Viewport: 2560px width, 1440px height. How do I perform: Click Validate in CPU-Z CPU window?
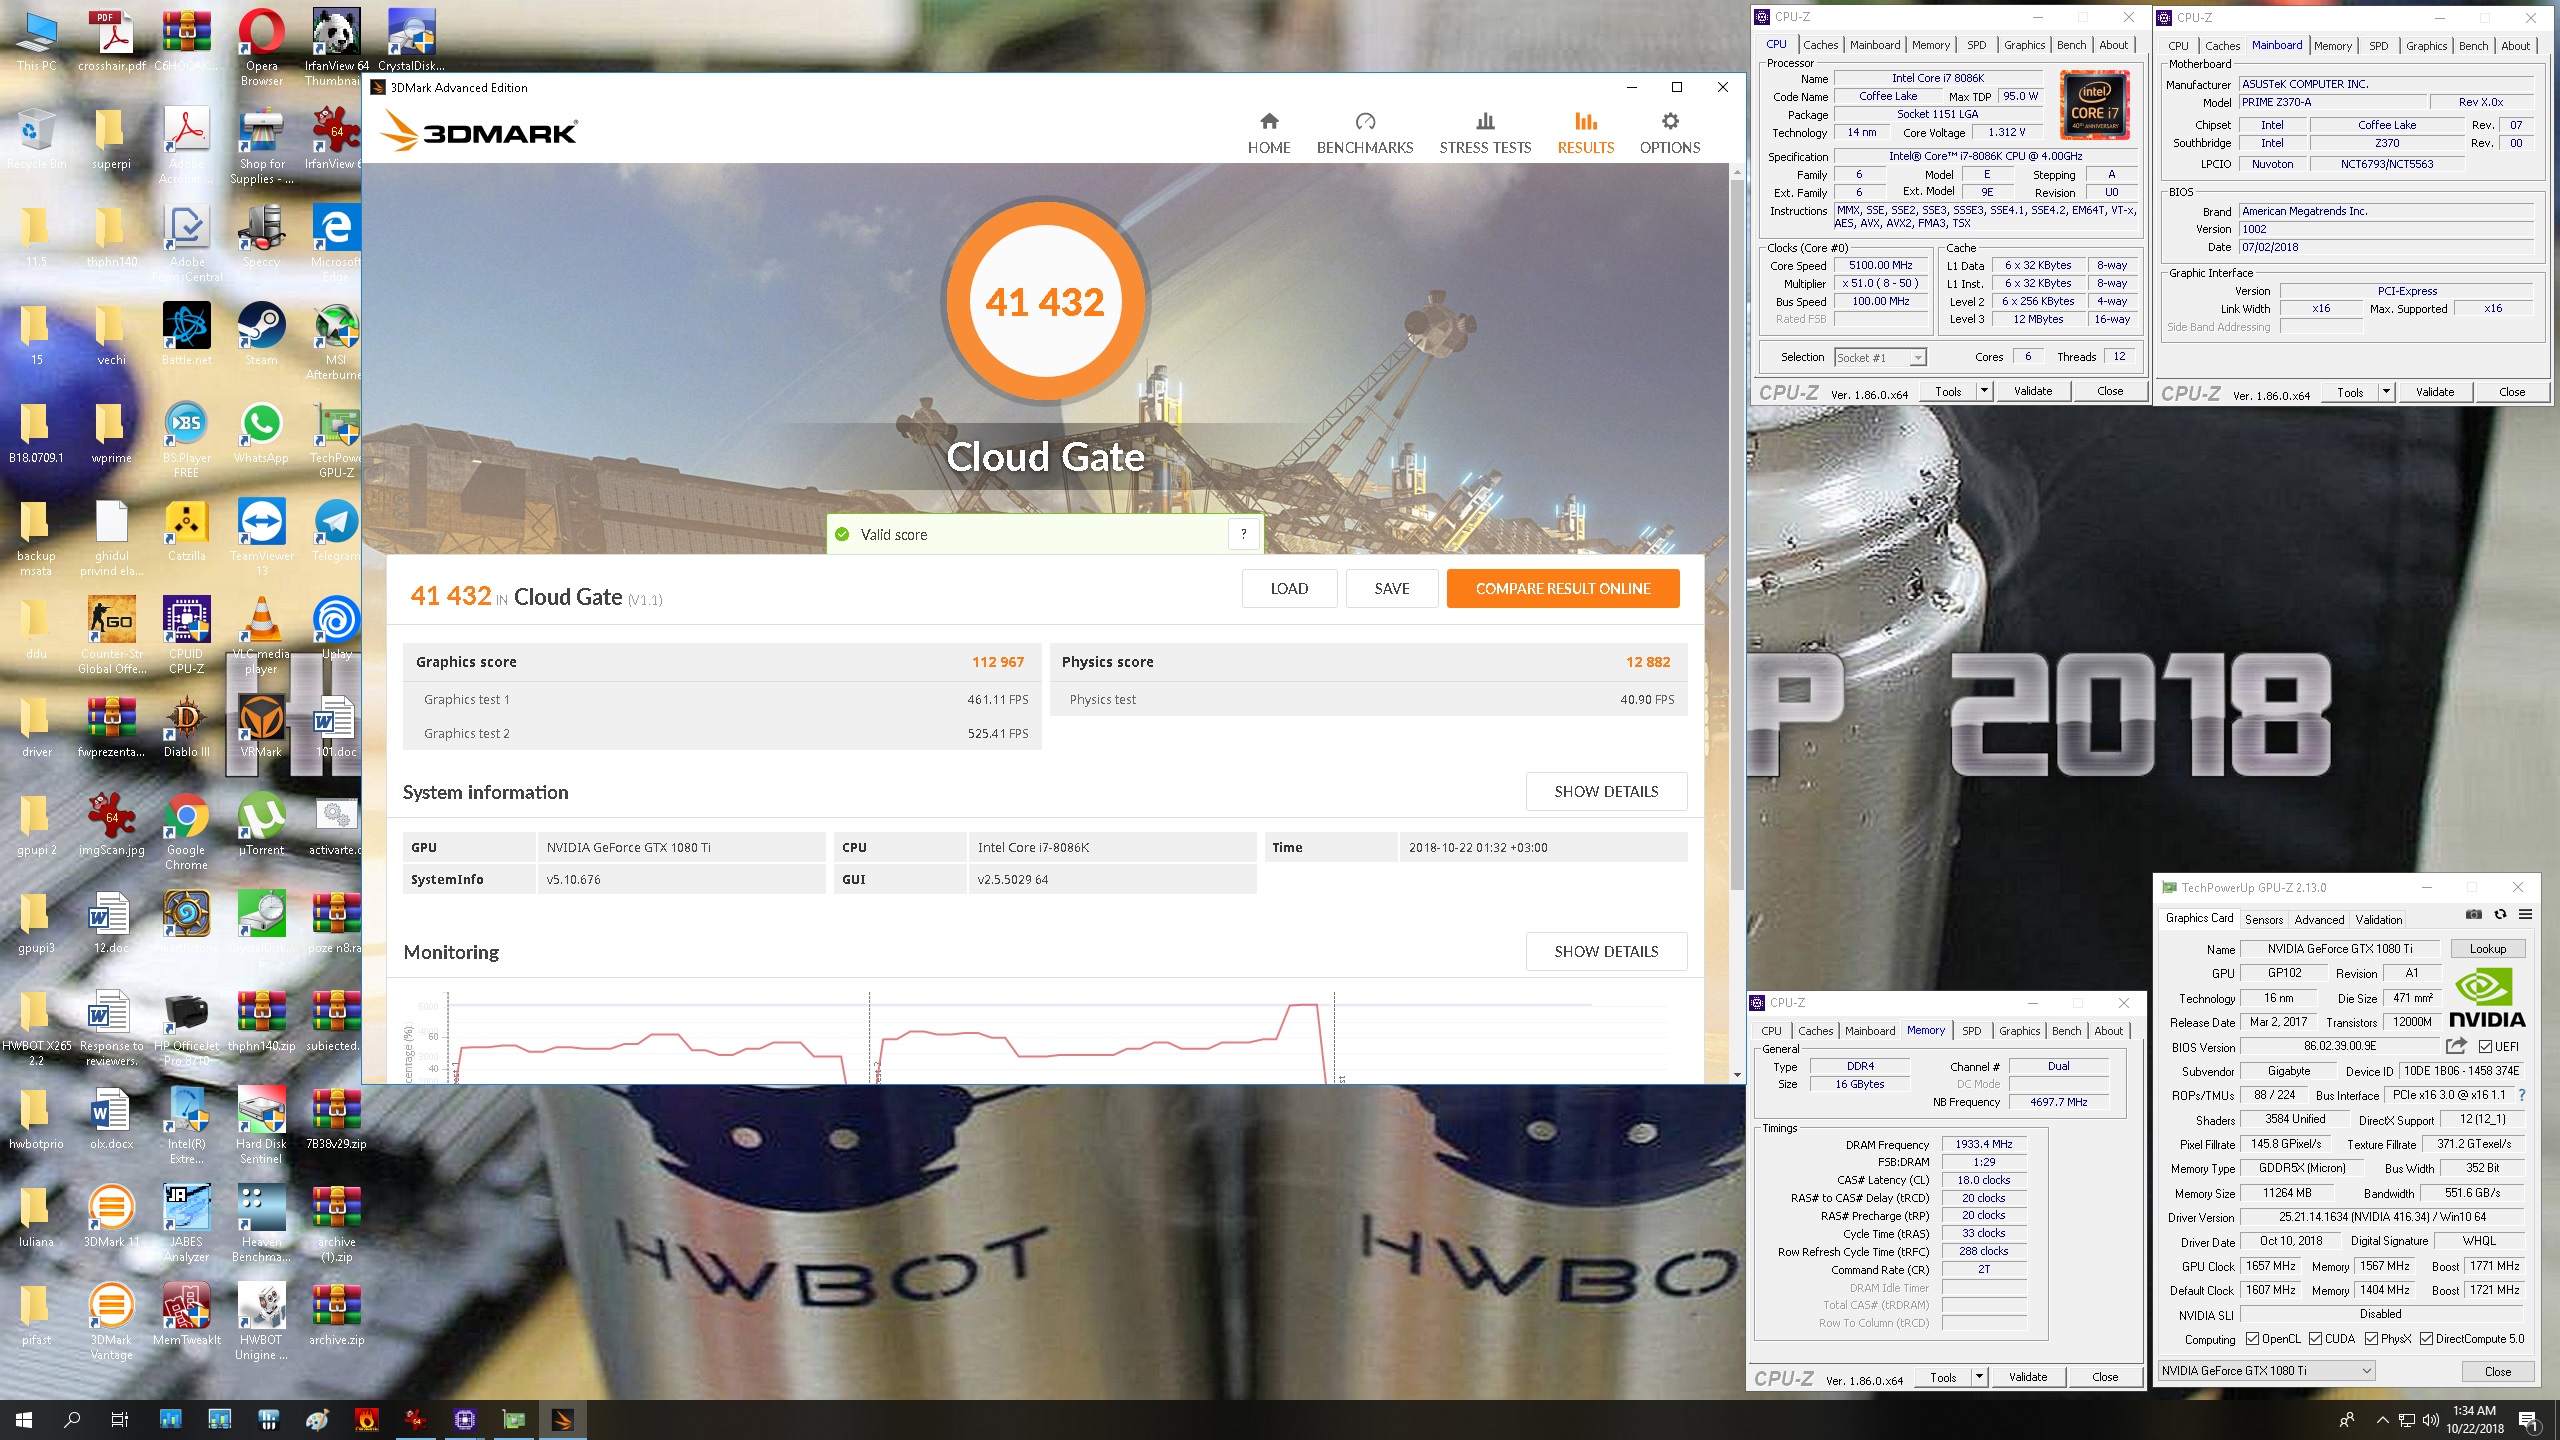point(2032,391)
